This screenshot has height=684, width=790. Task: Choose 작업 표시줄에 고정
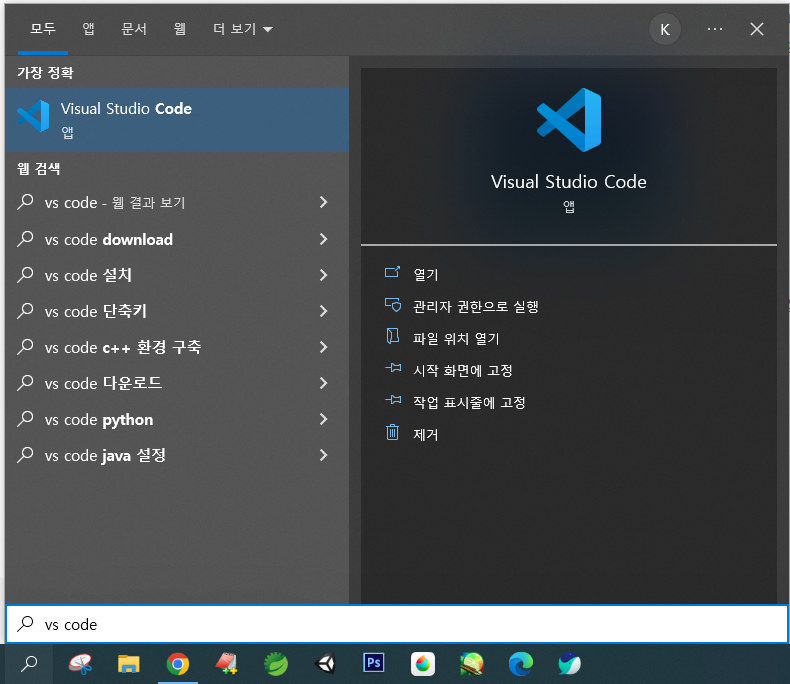click(x=469, y=402)
